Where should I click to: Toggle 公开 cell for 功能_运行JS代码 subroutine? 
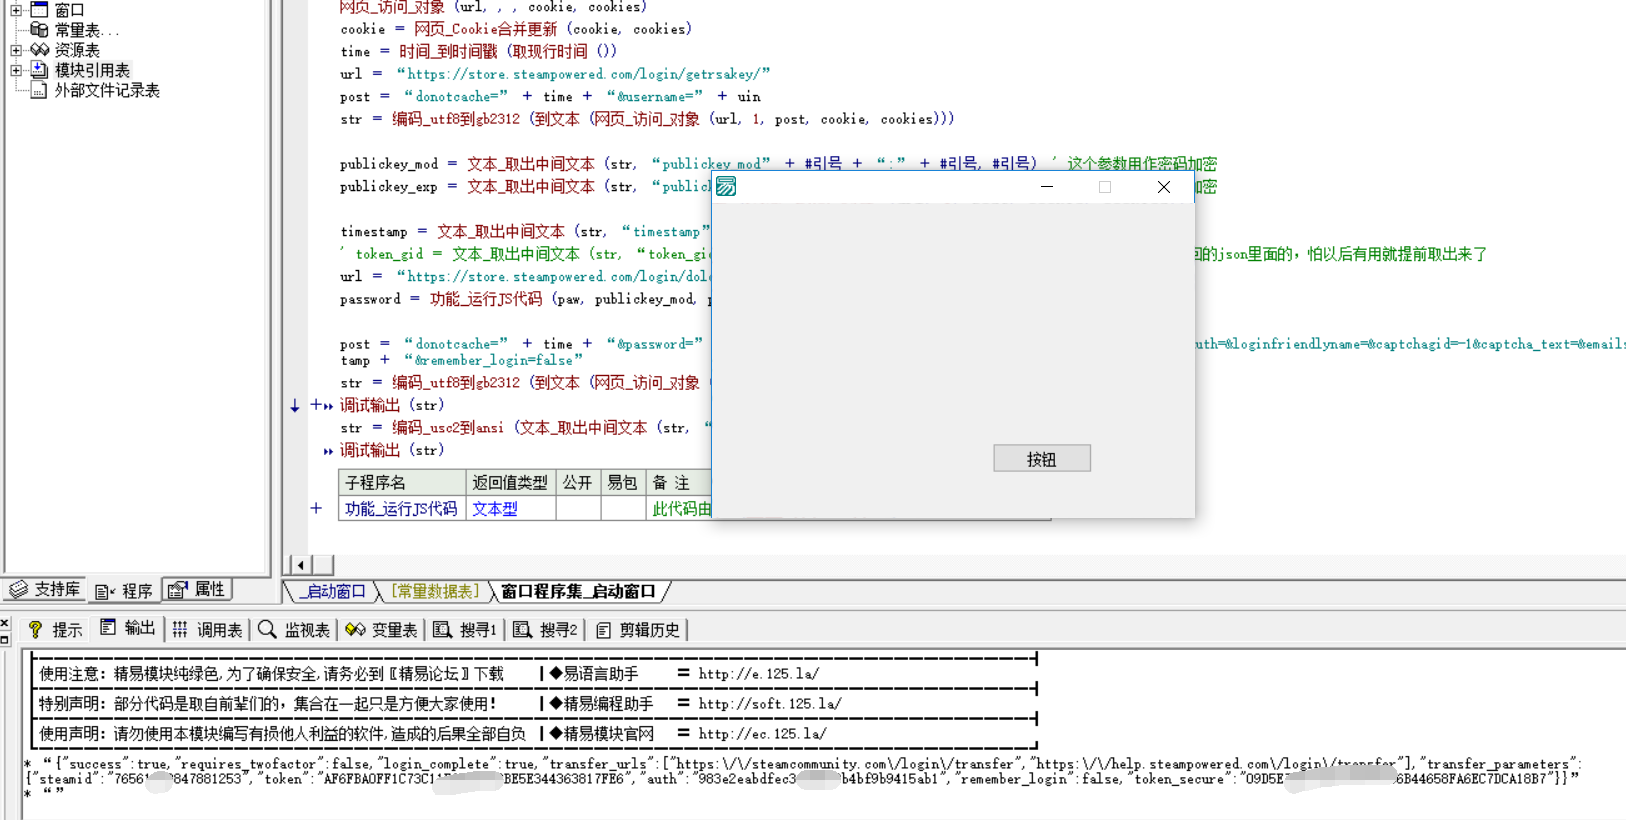pos(577,509)
